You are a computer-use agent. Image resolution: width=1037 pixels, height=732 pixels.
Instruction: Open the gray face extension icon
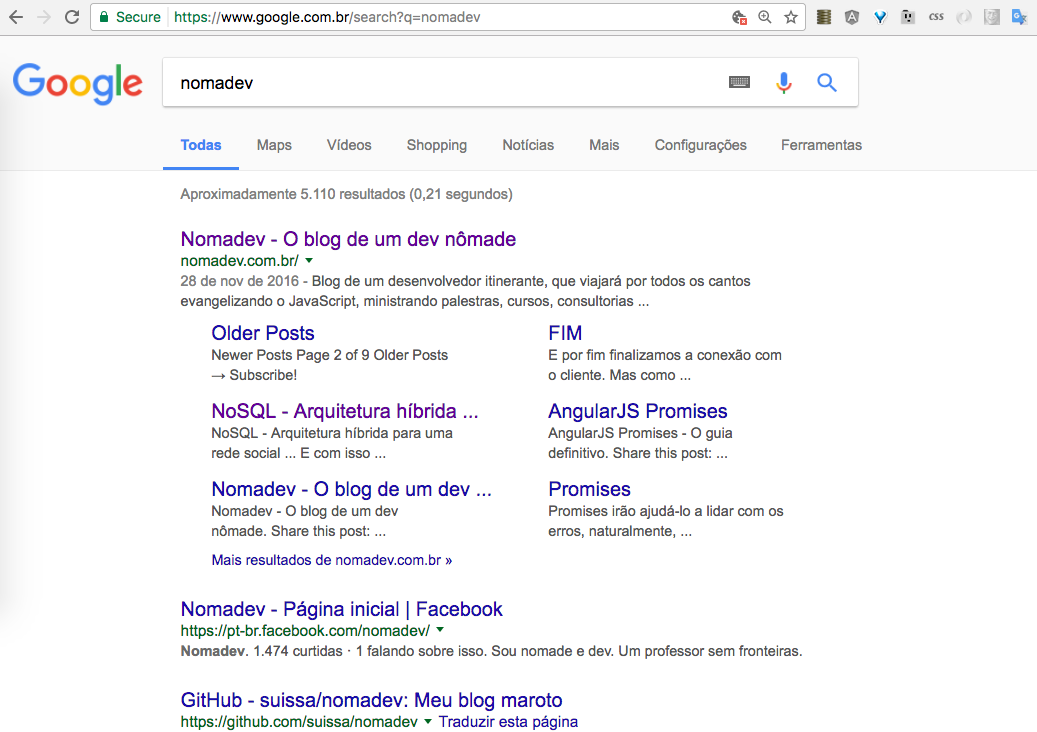click(991, 17)
